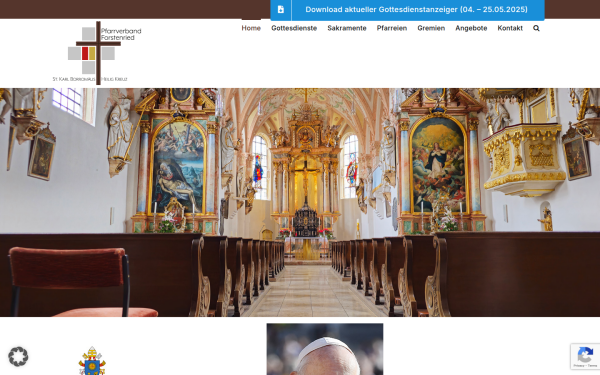Click the document download icon in blue banner
The image size is (600, 375).
coord(281,10)
